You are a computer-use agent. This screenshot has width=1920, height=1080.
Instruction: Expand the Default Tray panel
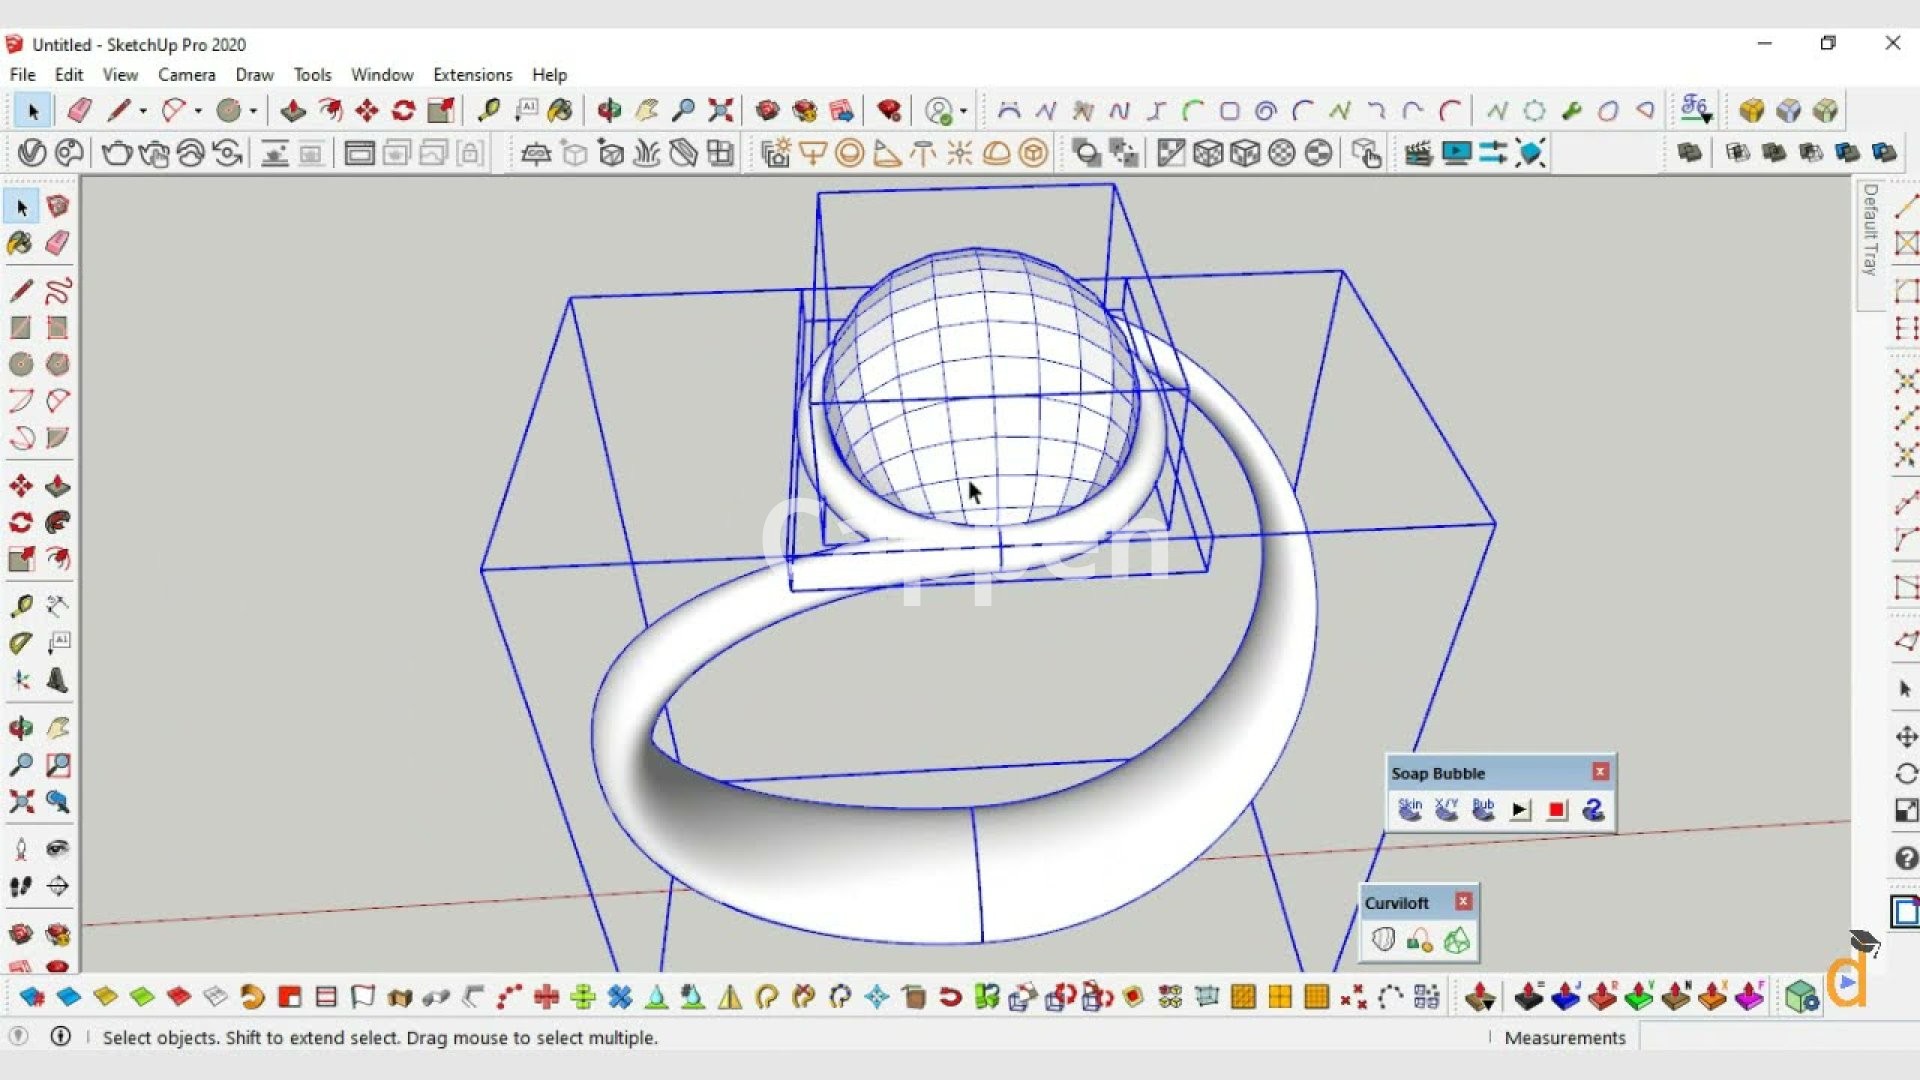1870,230
